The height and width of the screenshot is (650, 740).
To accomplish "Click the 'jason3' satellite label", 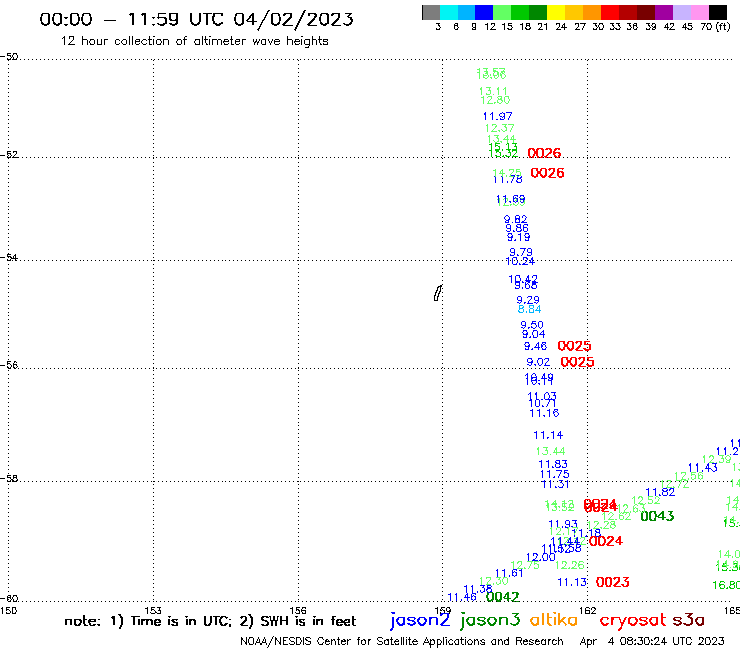I will click(490, 620).
